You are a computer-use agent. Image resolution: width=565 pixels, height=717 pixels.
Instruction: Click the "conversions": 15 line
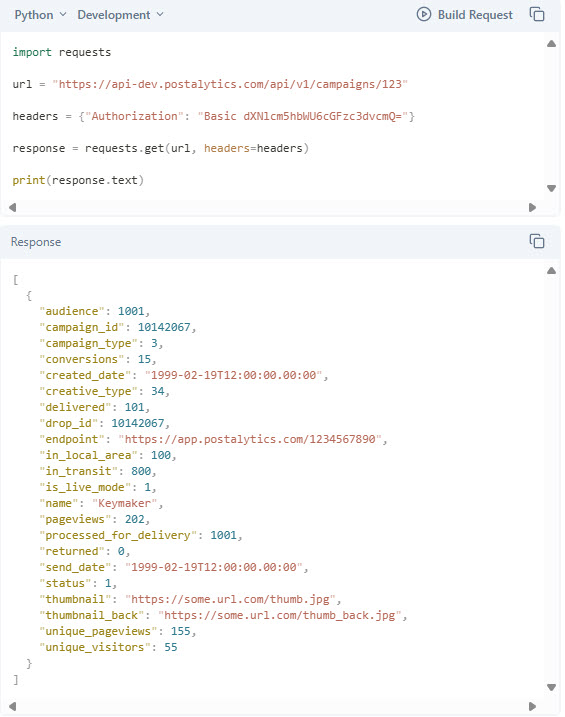pos(98,359)
